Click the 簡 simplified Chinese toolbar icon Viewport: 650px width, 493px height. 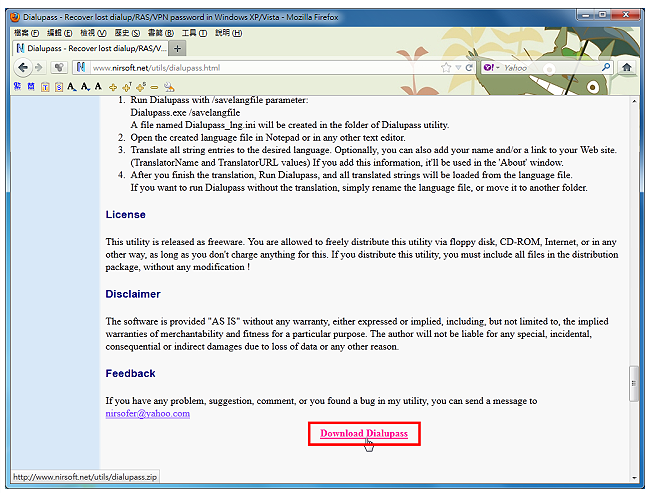[31, 86]
